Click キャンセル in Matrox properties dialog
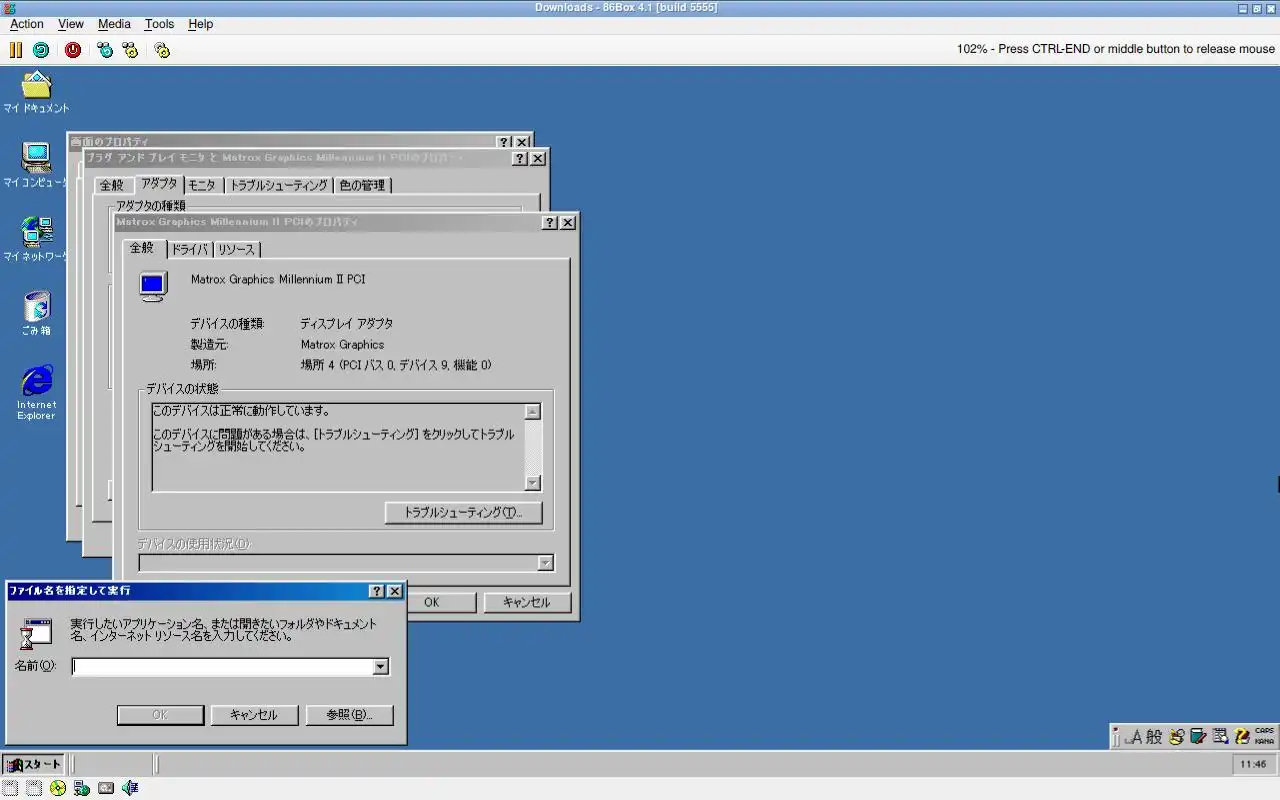The height and width of the screenshot is (800, 1280). [x=527, y=602]
